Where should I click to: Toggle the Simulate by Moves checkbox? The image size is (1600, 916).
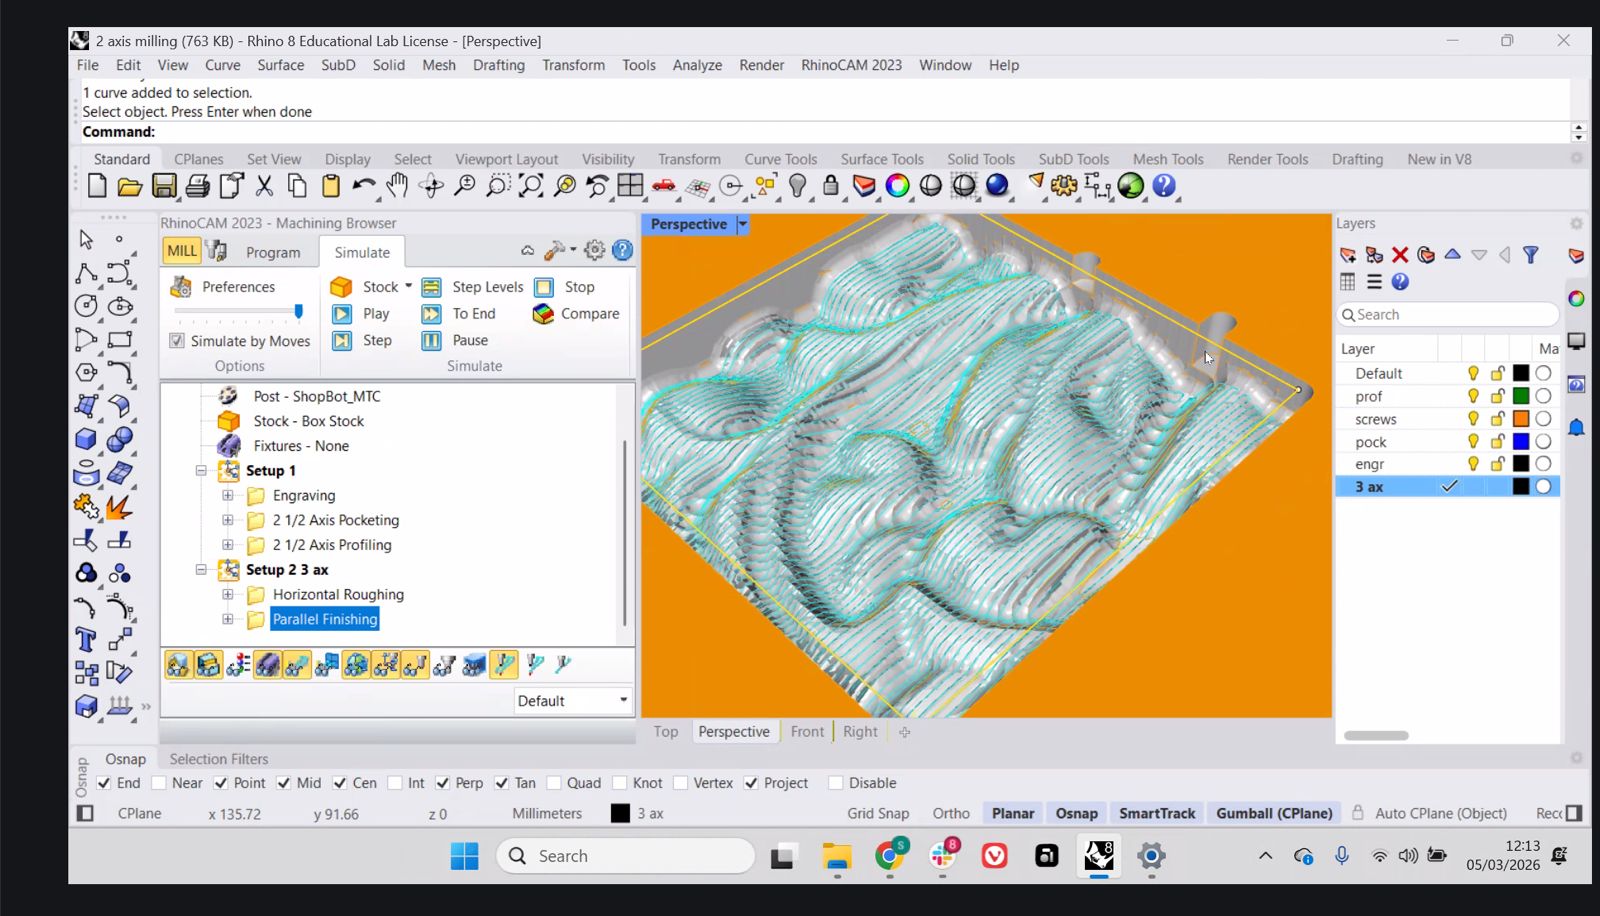click(x=177, y=341)
